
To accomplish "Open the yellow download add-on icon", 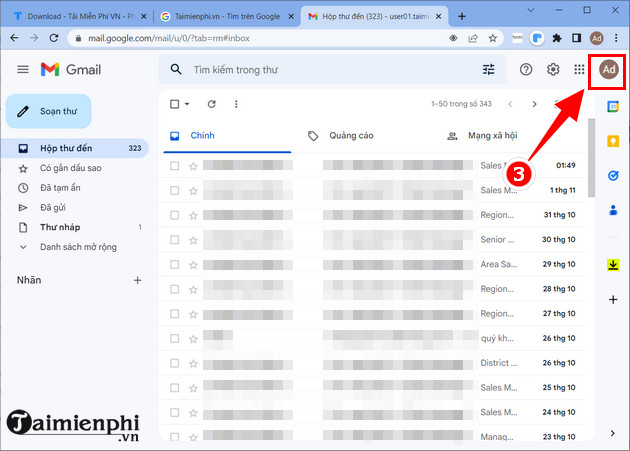I will (x=613, y=264).
